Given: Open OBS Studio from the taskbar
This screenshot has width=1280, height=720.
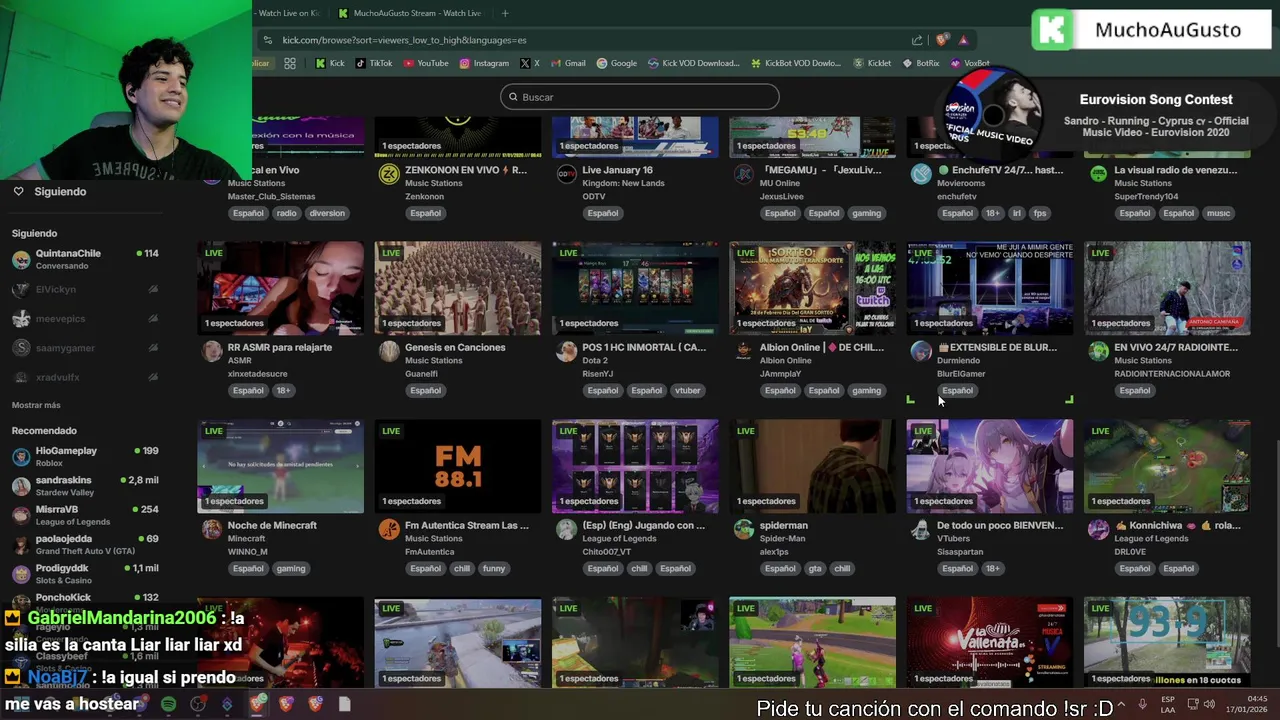Looking at the screenshot, I should click(x=198, y=704).
